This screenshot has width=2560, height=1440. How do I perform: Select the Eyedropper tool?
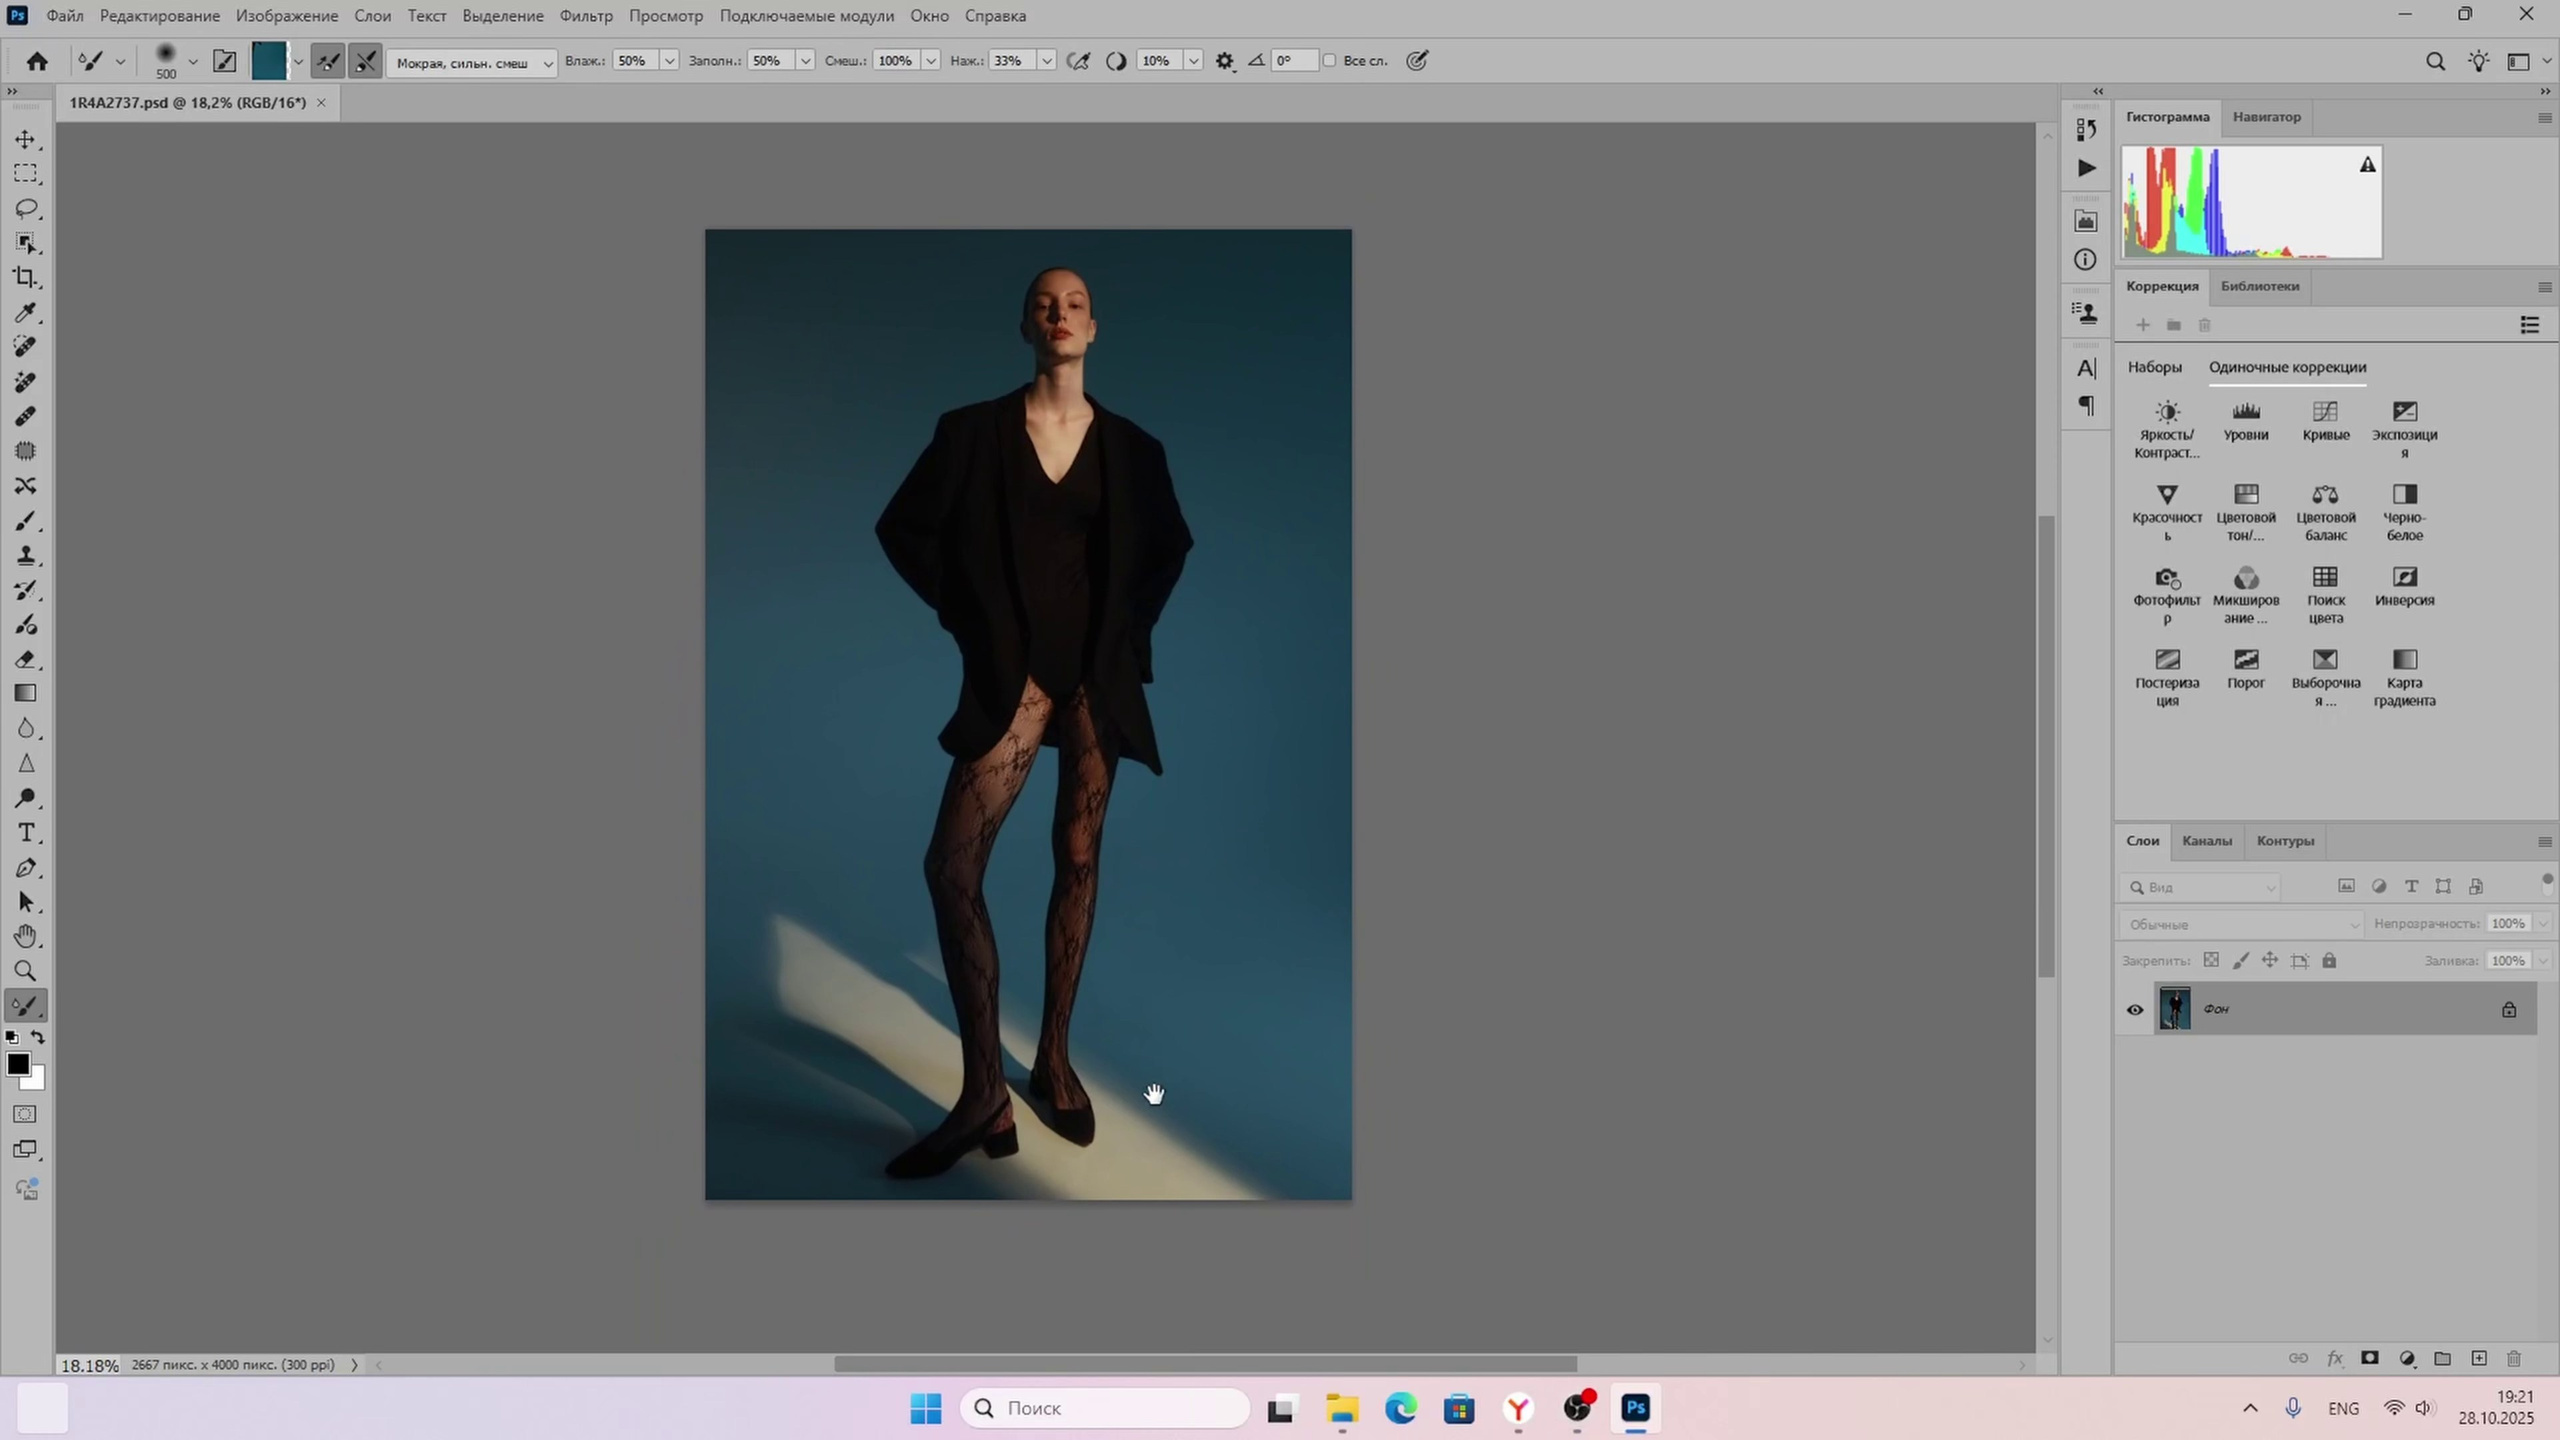26,313
